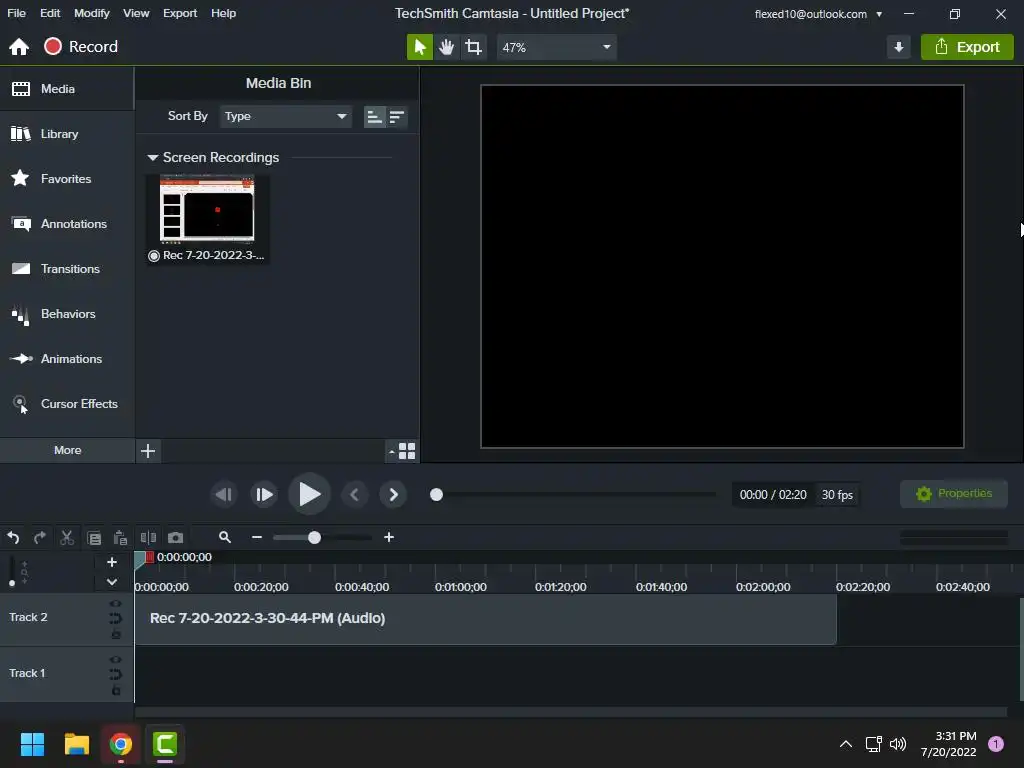Click the Paste icon in timeline toolbar

pos(120,537)
